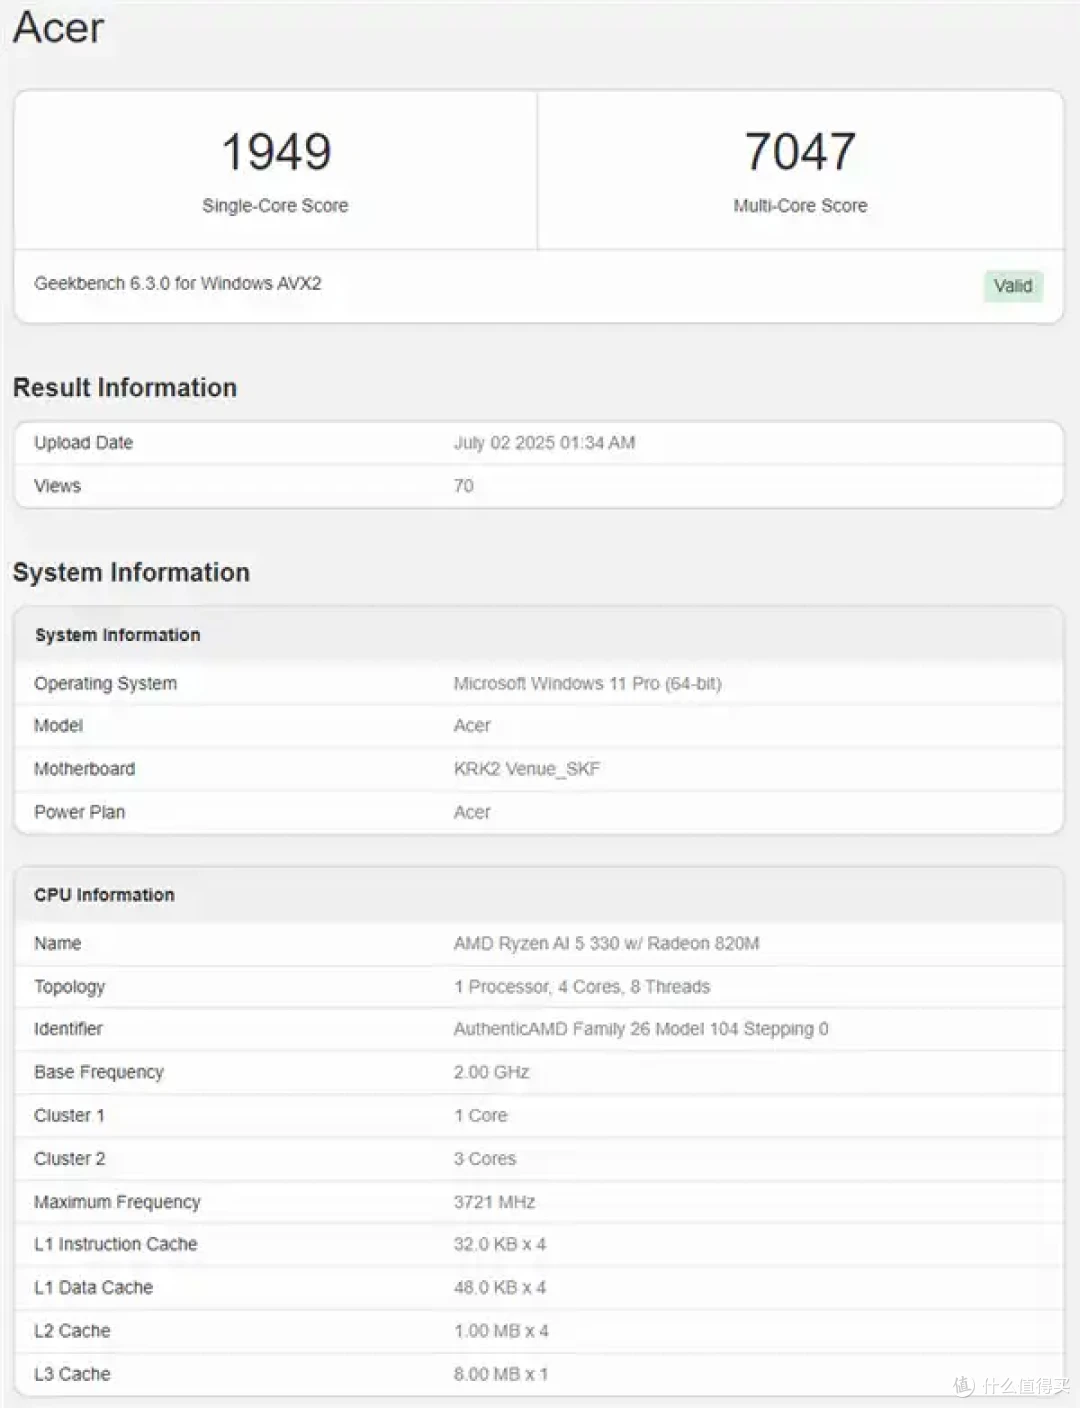Image resolution: width=1080 pixels, height=1408 pixels.
Task: Select the Base Frequency 2.00 GHz value
Action: tap(491, 1072)
